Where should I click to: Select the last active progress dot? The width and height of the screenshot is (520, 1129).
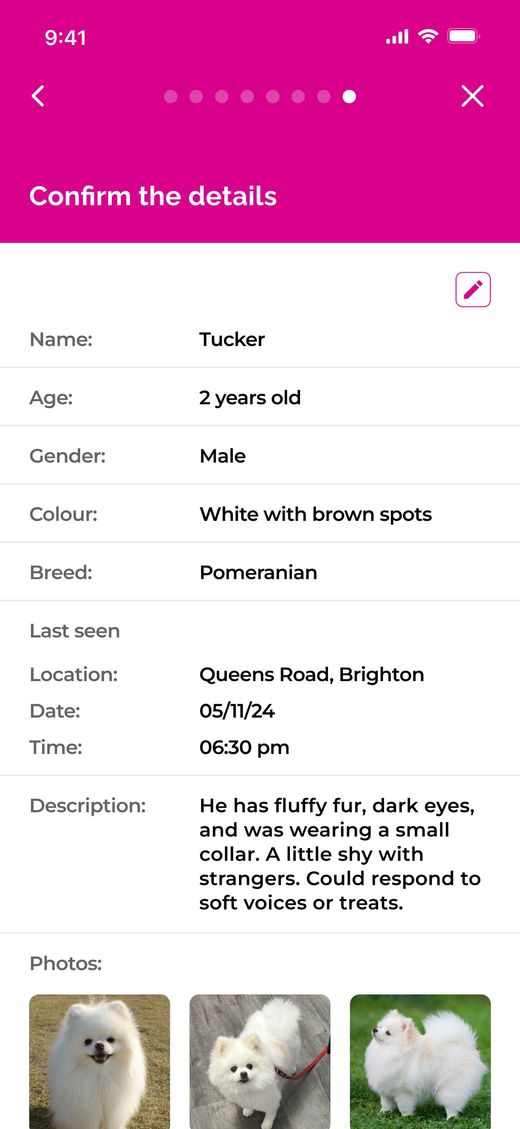point(349,96)
